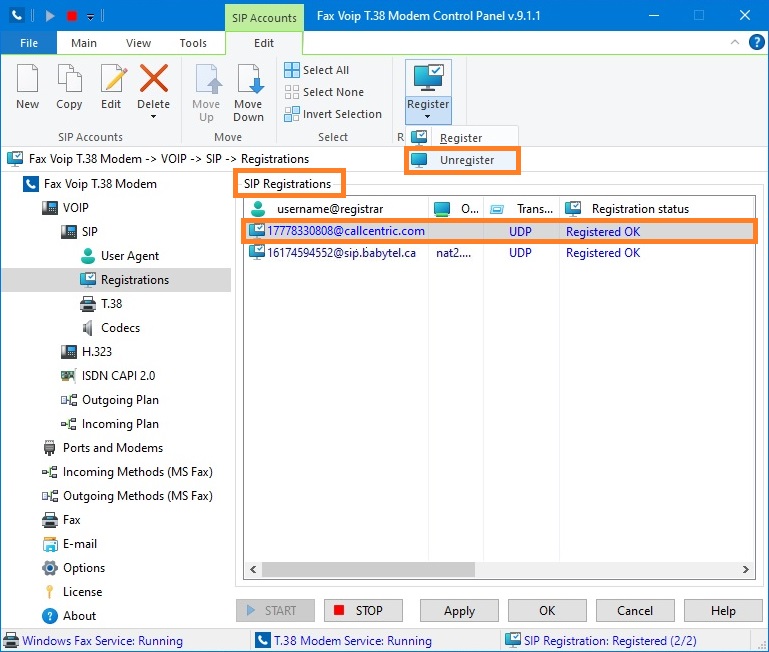769x652 pixels.
Task: Click the OK button
Action: coord(547,611)
